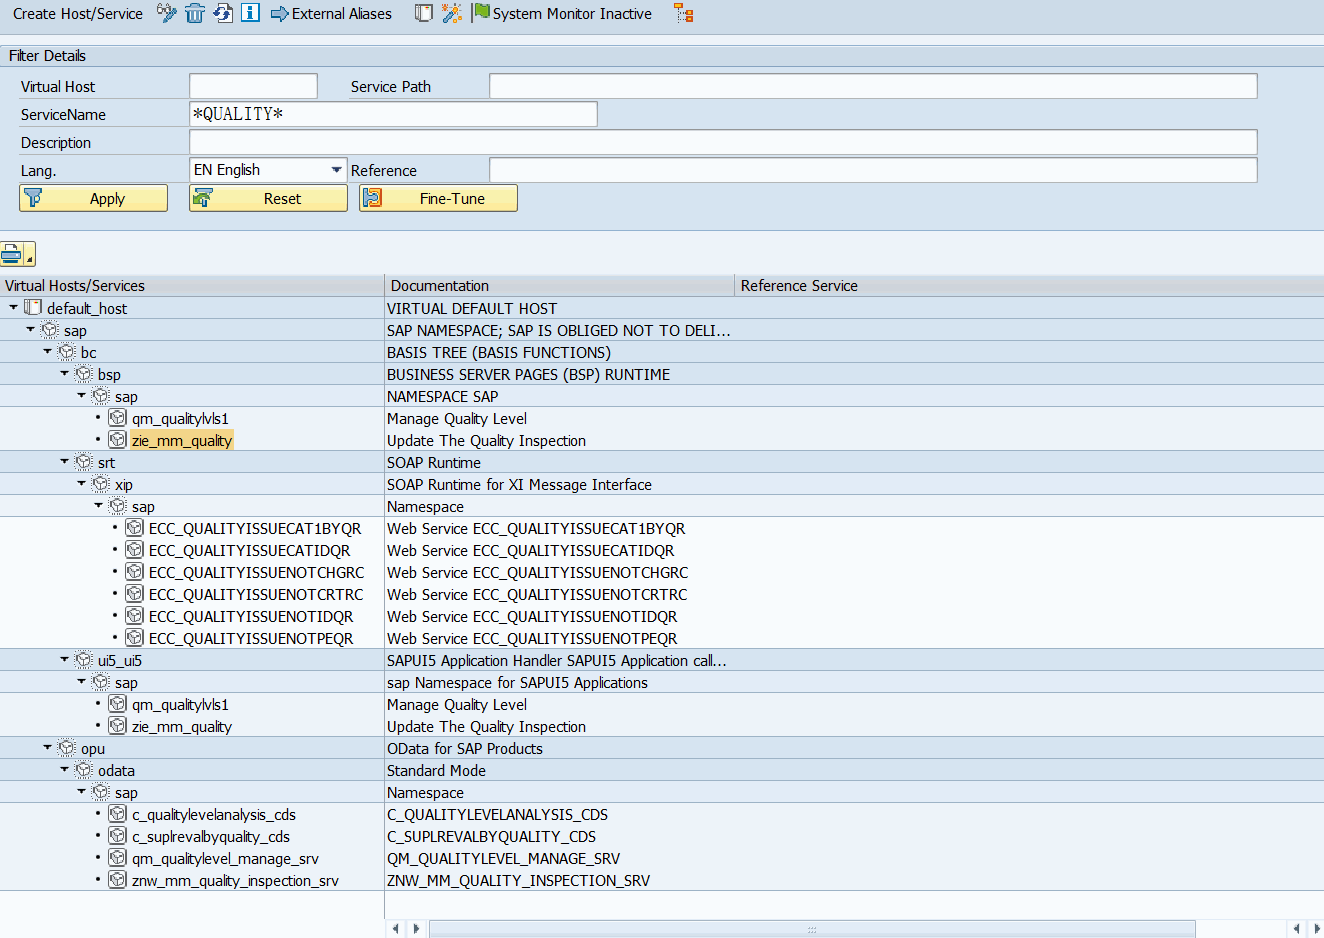Viewport: 1324px width, 938px height.
Task: Select ECC_QUALITYISSUECAT1BYQR service
Action: pos(255,529)
